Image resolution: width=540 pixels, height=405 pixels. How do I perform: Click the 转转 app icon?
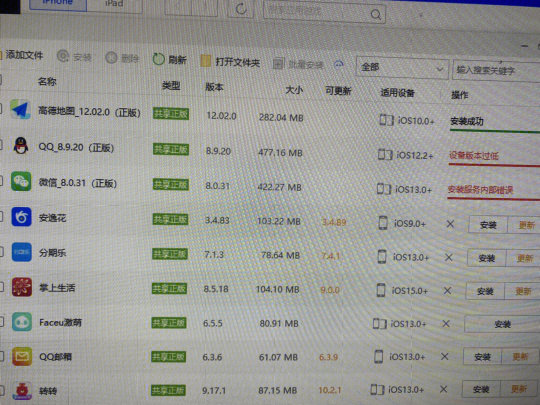point(22,391)
